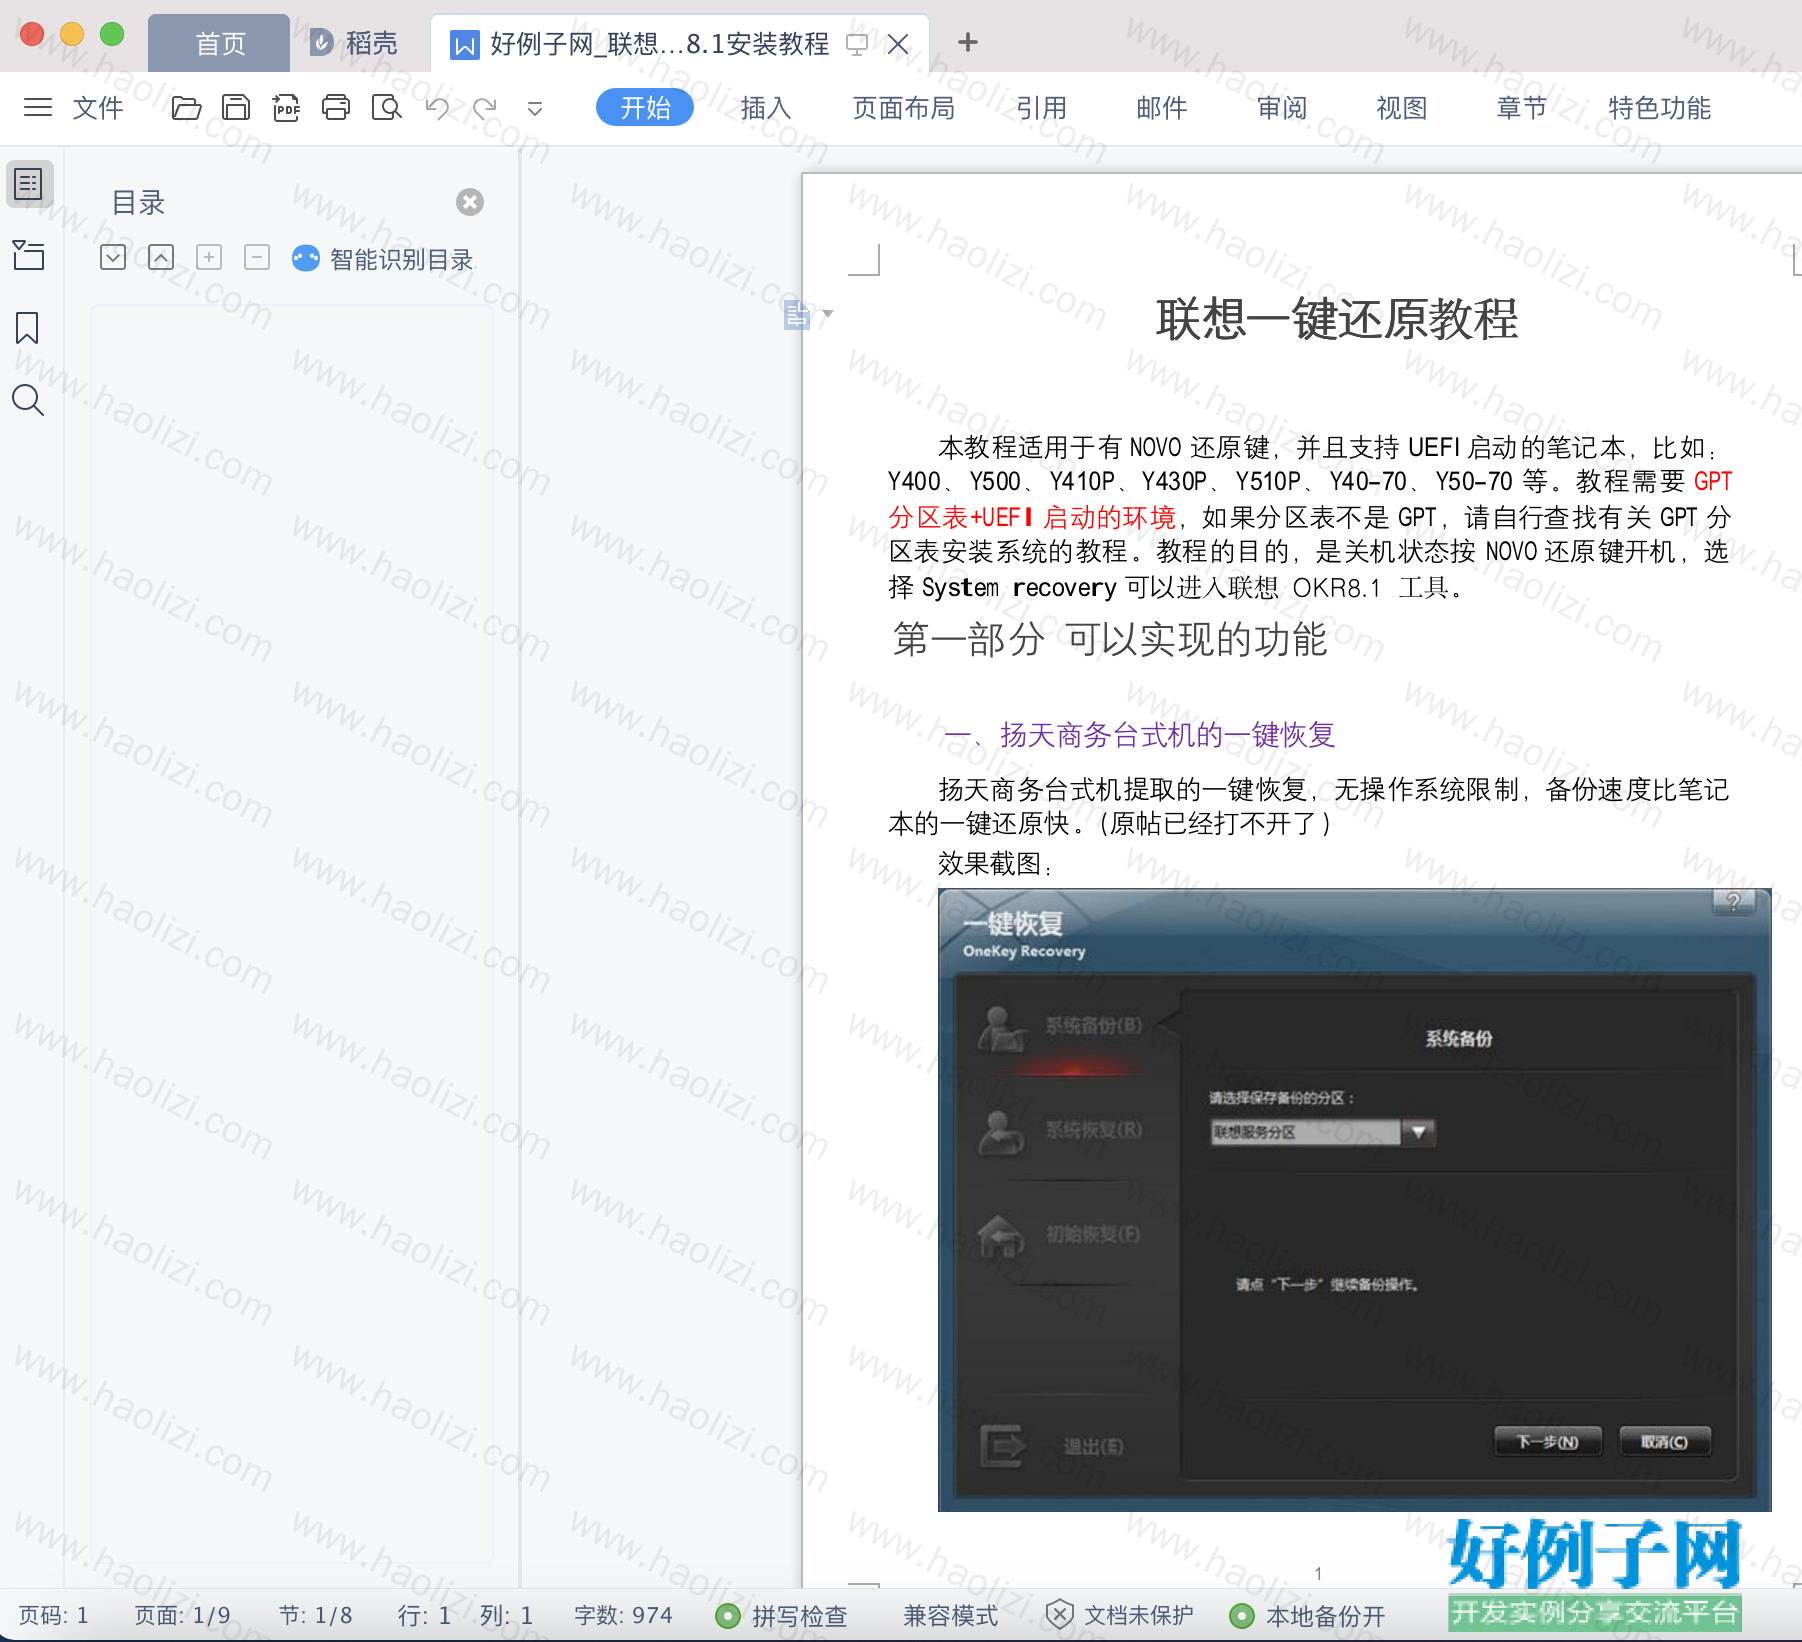1802x1642 pixels.
Task: Click 列: 1 in status bar
Action: [506, 1615]
